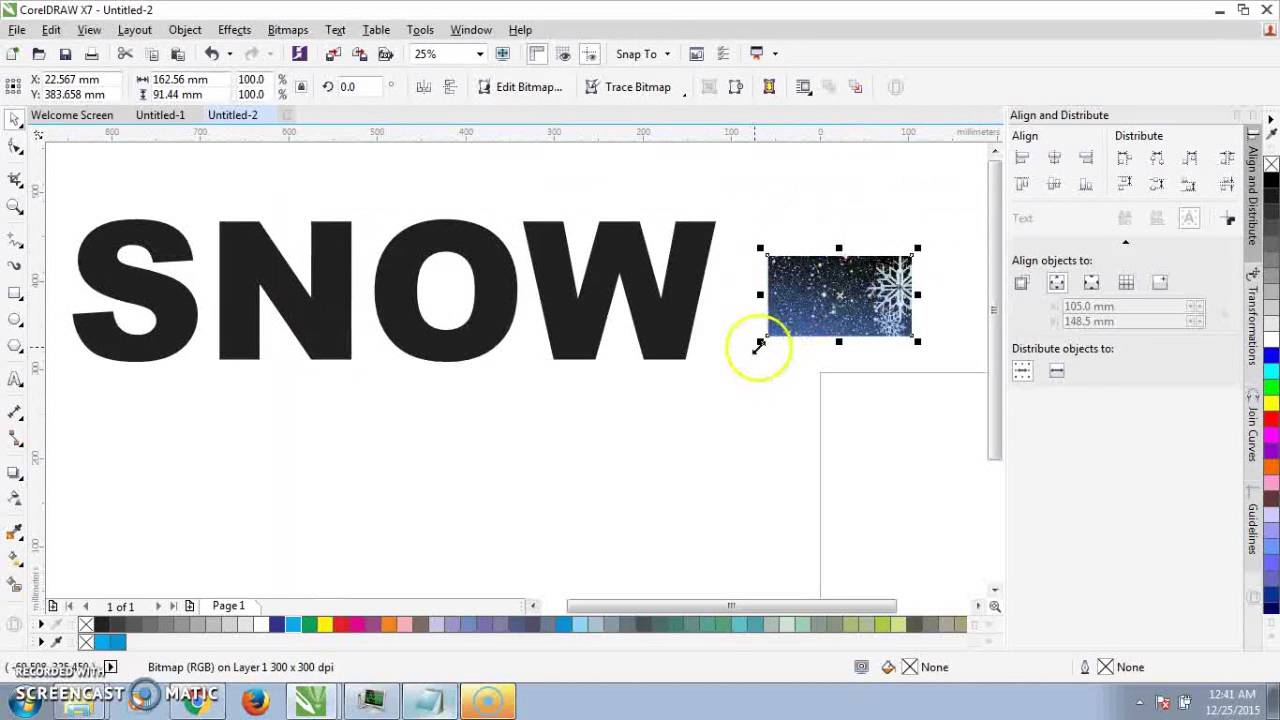Click the horizontal scrollbar thumb
Viewport: 1280px width, 720px height.
coord(731,606)
